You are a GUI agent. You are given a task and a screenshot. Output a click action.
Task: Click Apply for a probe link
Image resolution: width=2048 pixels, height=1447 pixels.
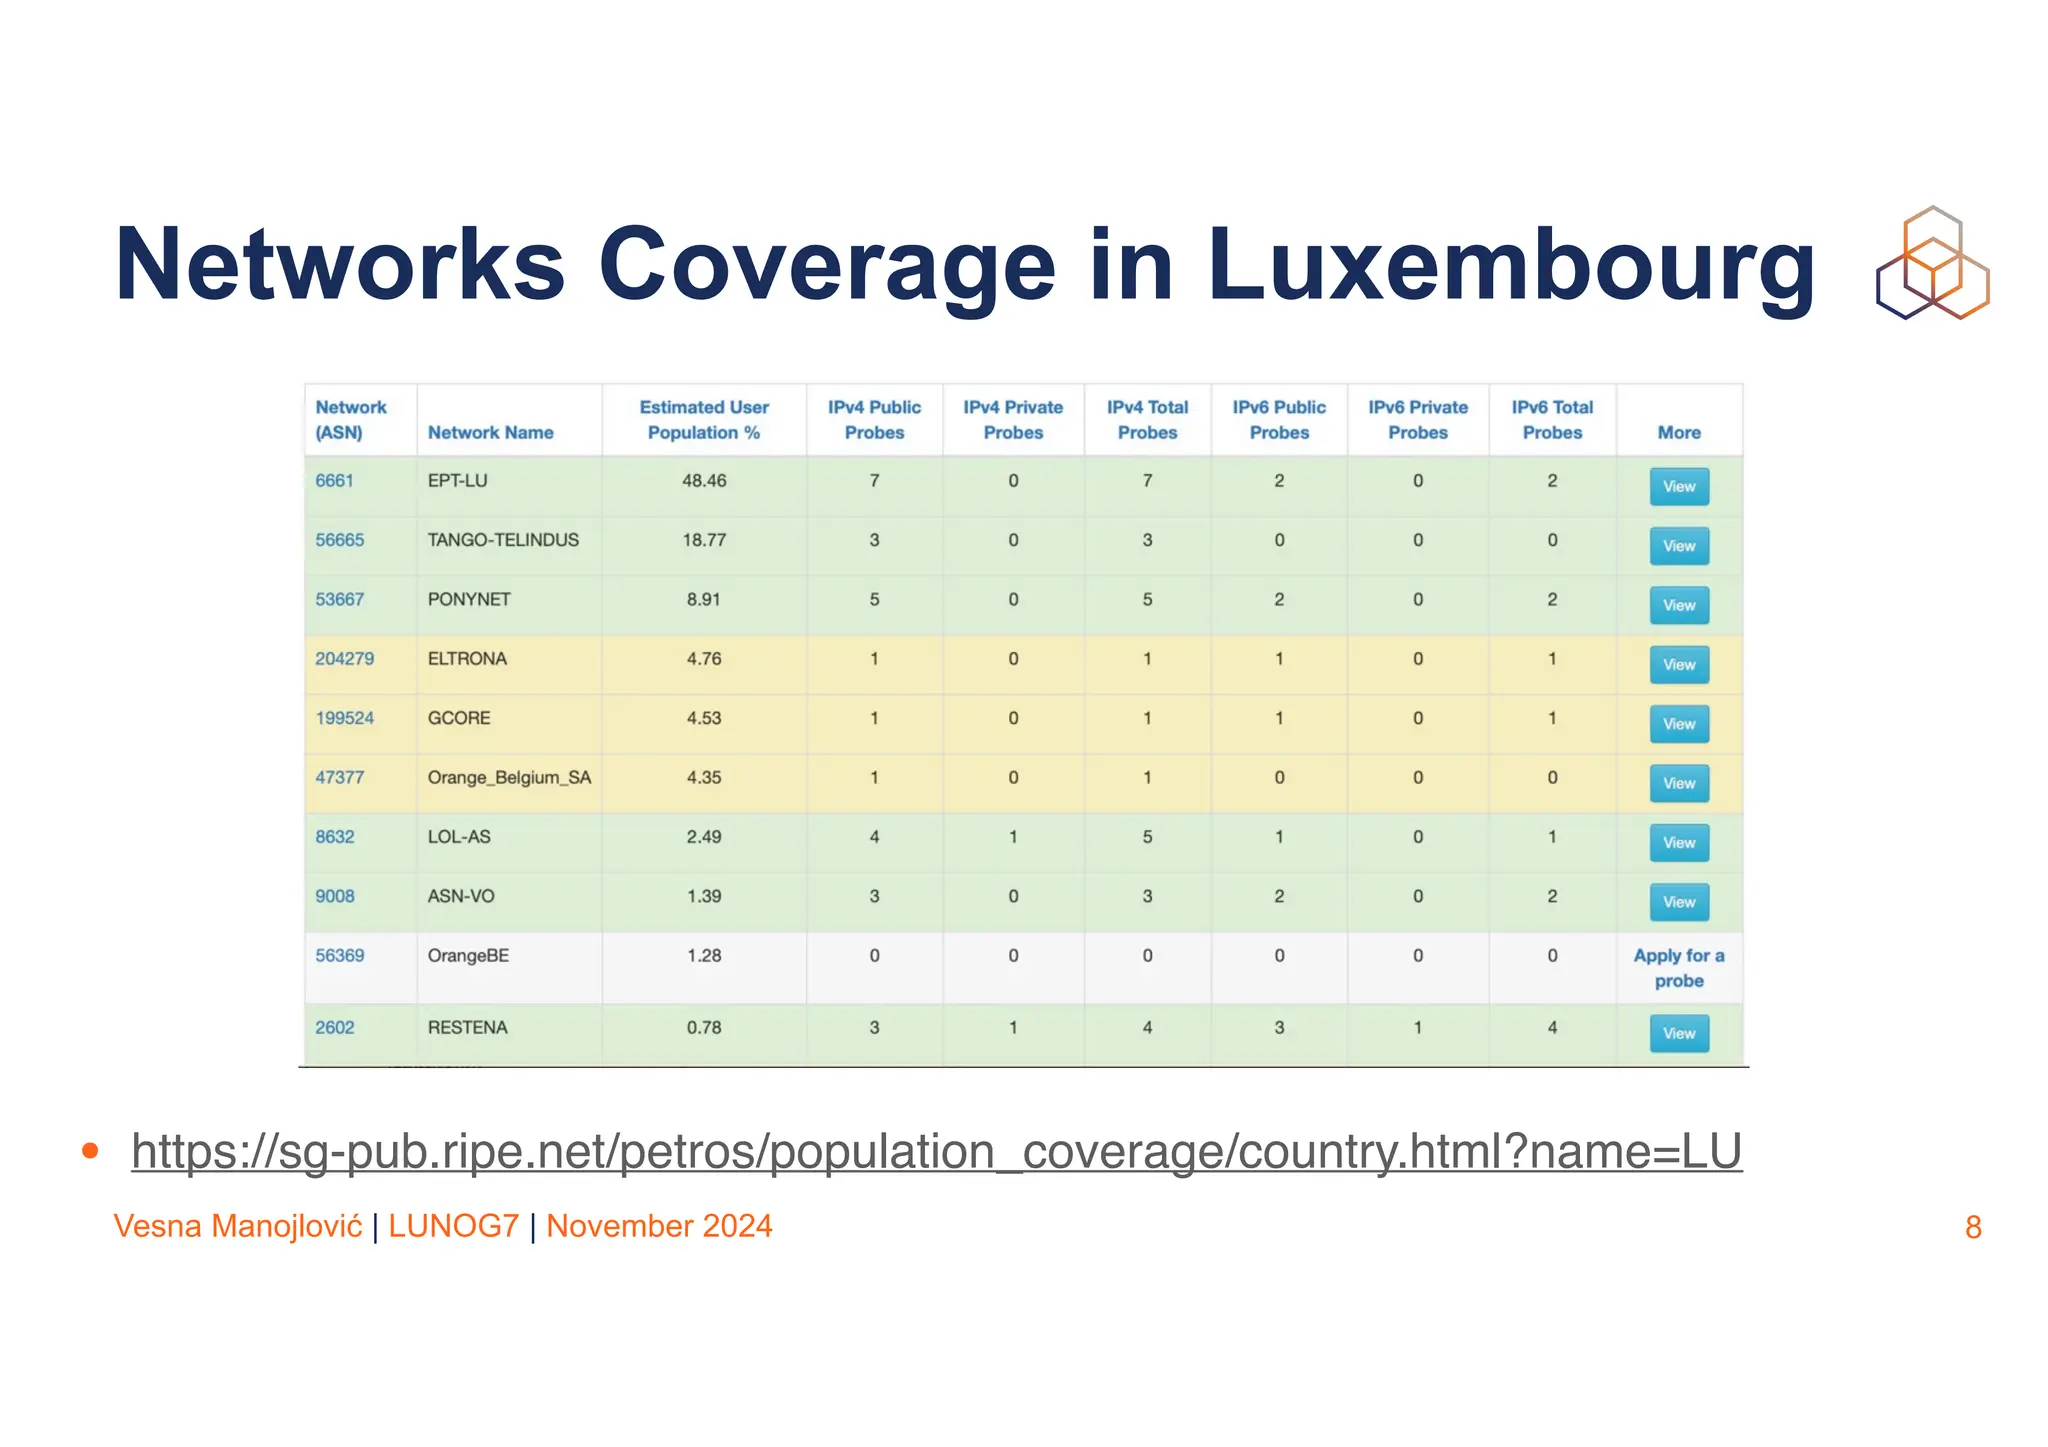[1679, 968]
